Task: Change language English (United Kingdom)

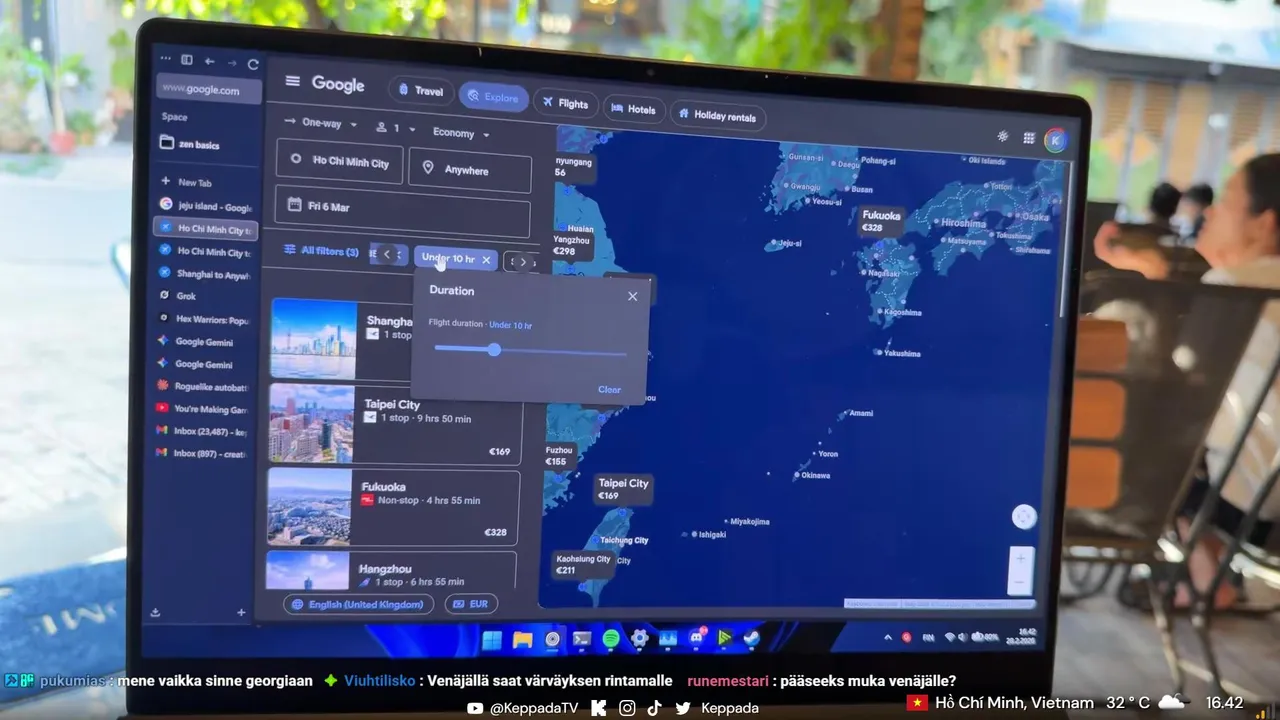Action: (x=358, y=604)
